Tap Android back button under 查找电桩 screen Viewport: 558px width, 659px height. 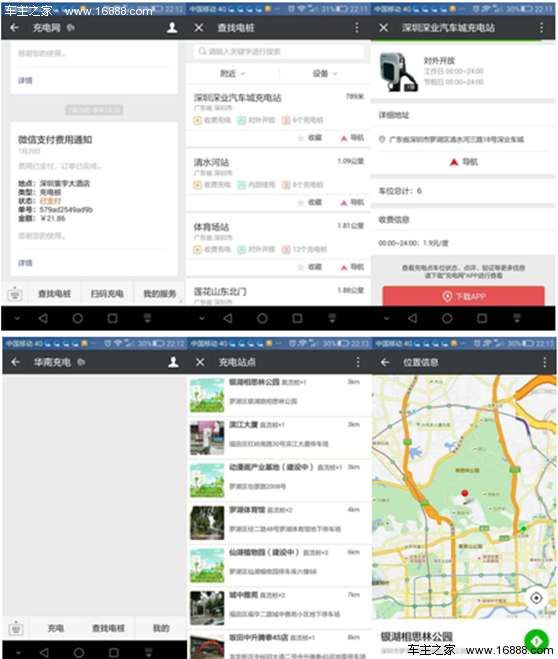[227, 319]
